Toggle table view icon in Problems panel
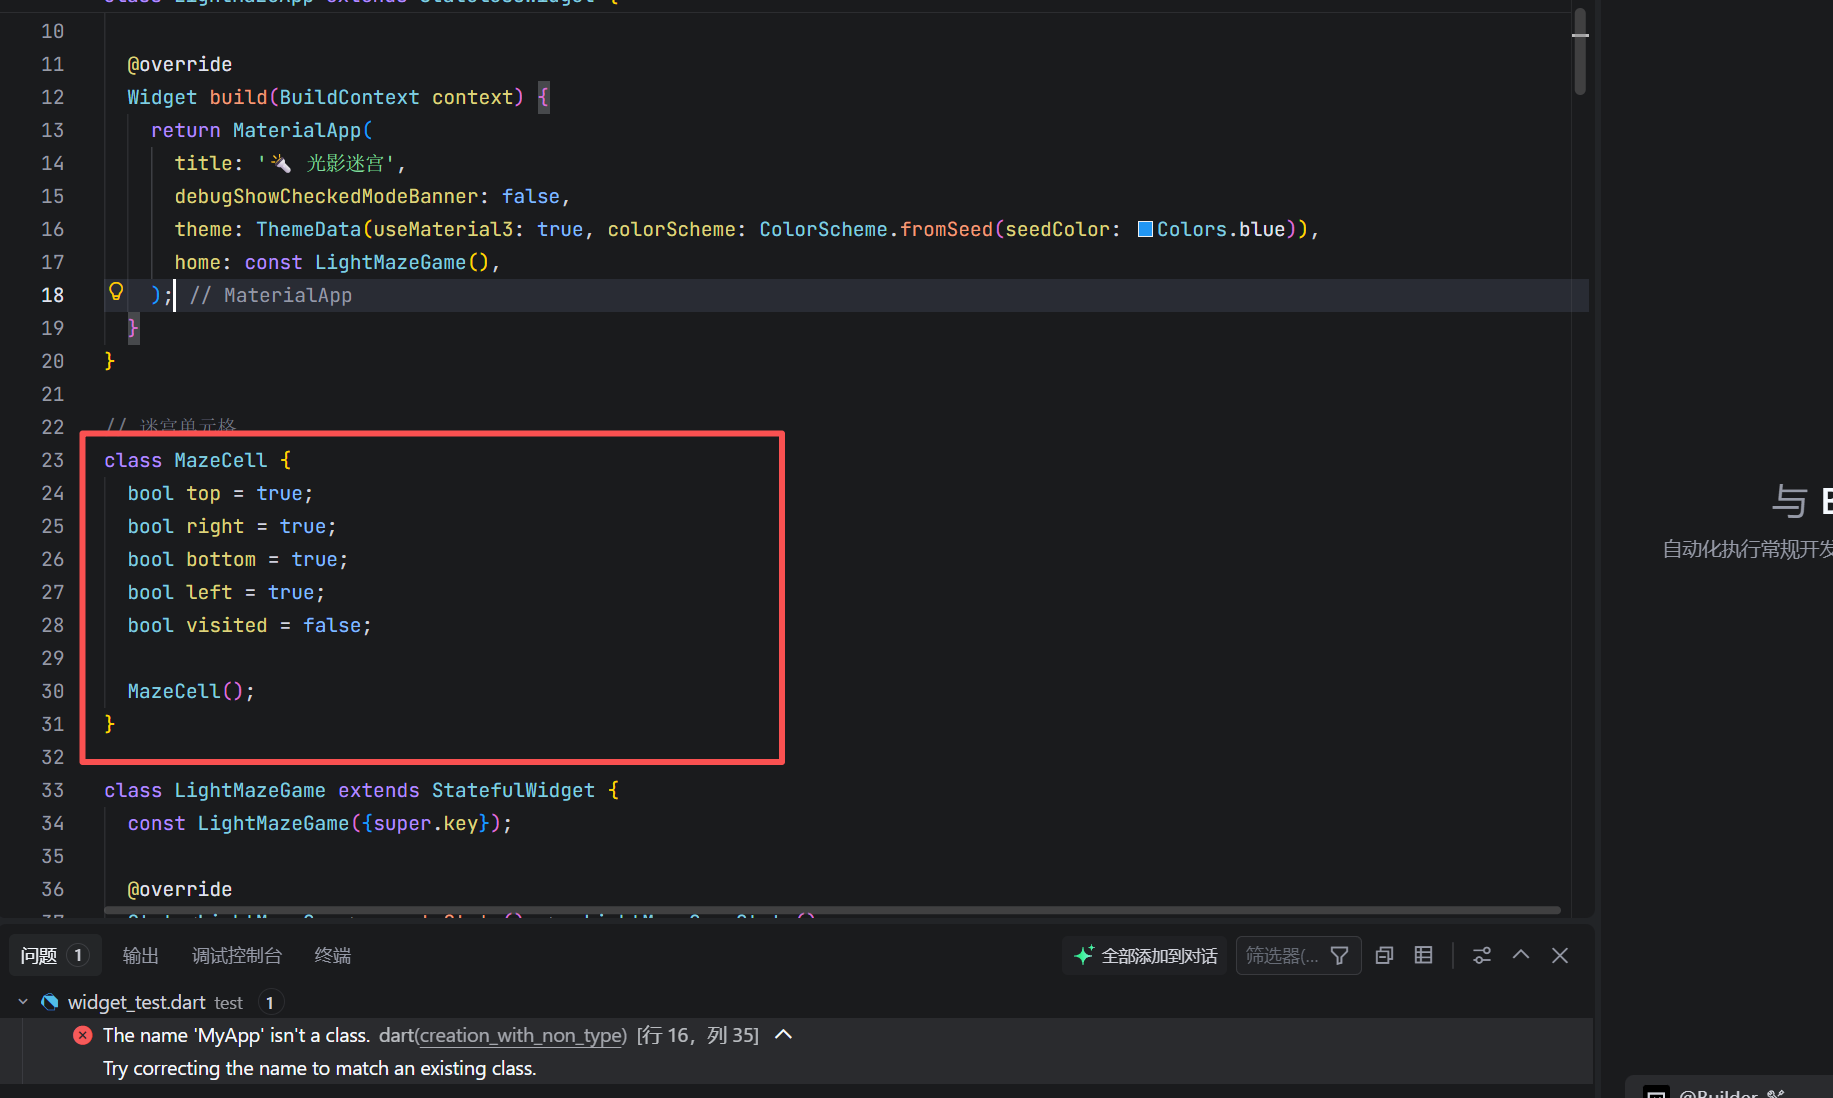The width and height of the screenshot is (1833, 1098). pyautogui.click(x=1424, y=956)
